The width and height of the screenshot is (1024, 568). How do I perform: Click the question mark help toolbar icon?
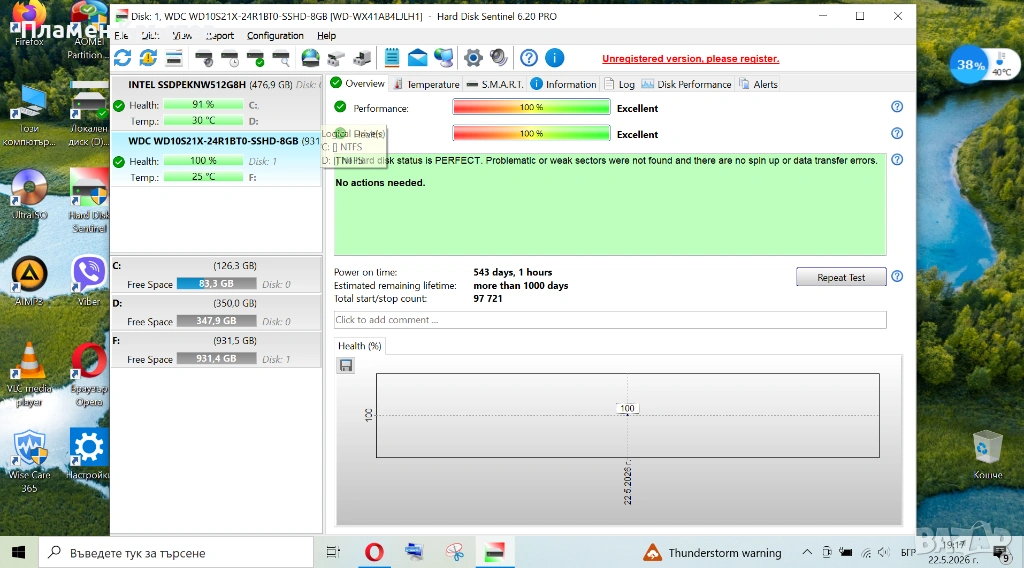(x=529, y=58)
